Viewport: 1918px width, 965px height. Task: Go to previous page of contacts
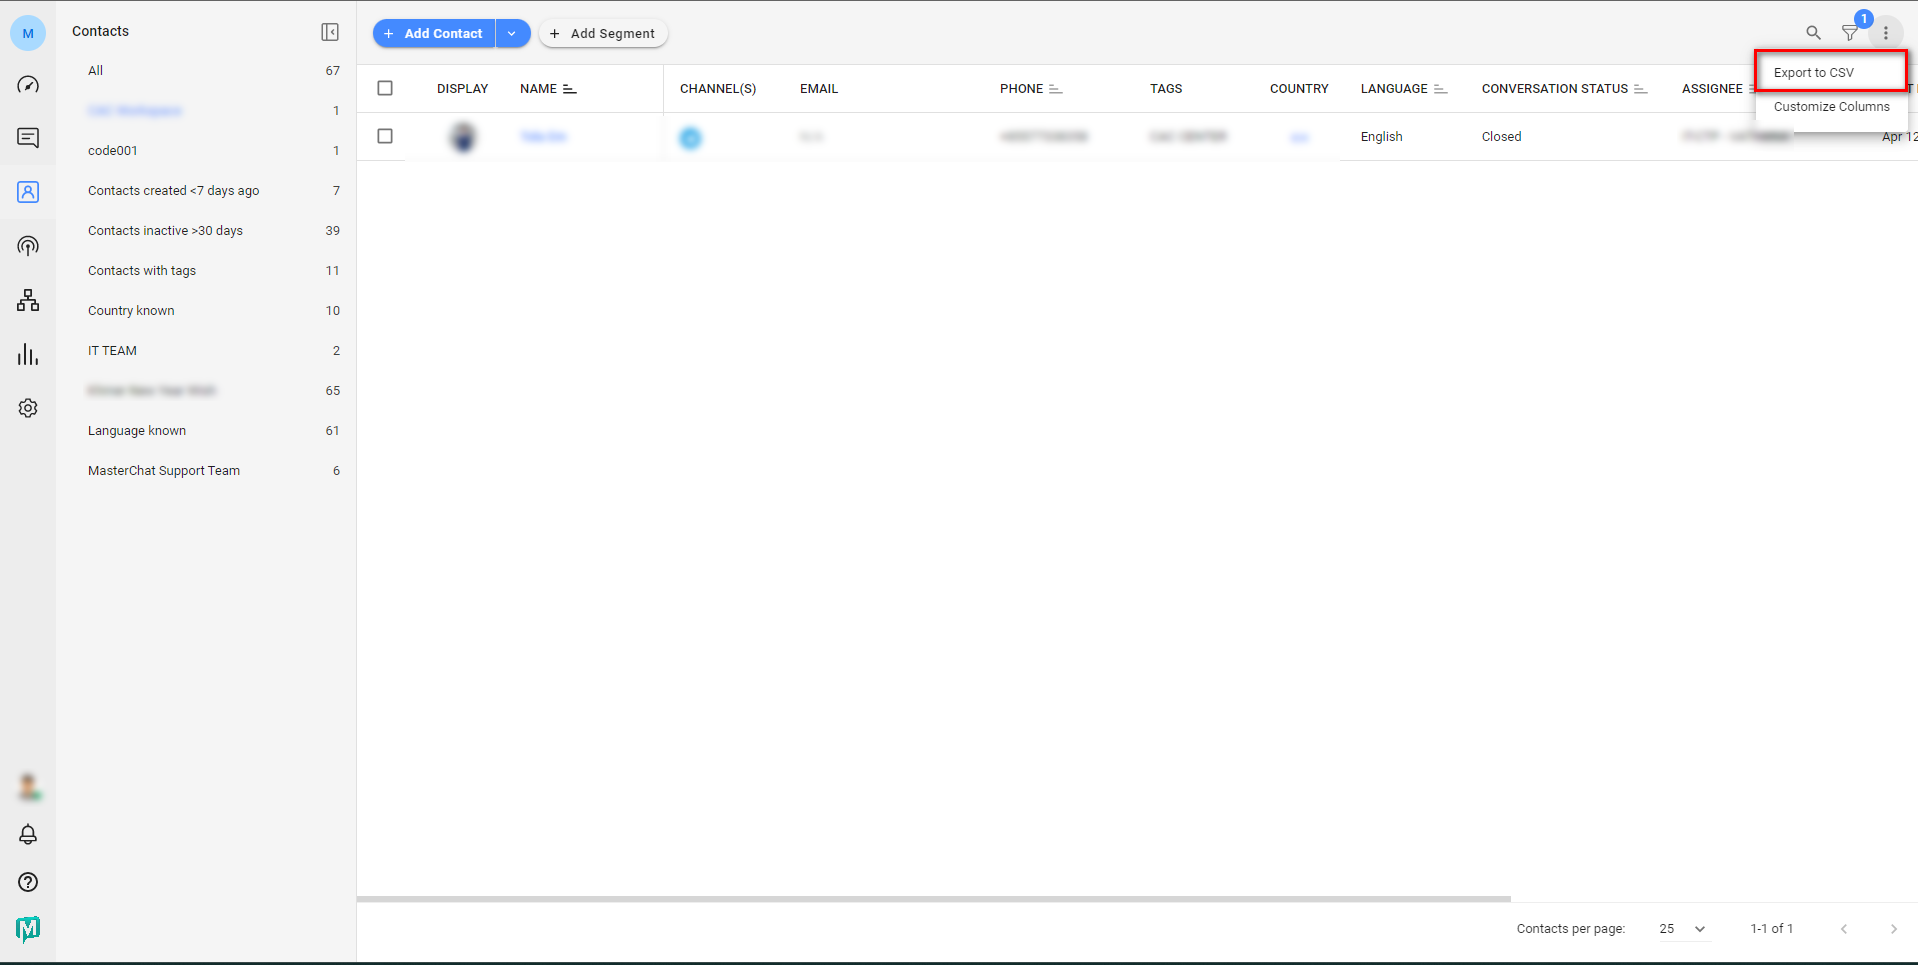(1844, 929)
